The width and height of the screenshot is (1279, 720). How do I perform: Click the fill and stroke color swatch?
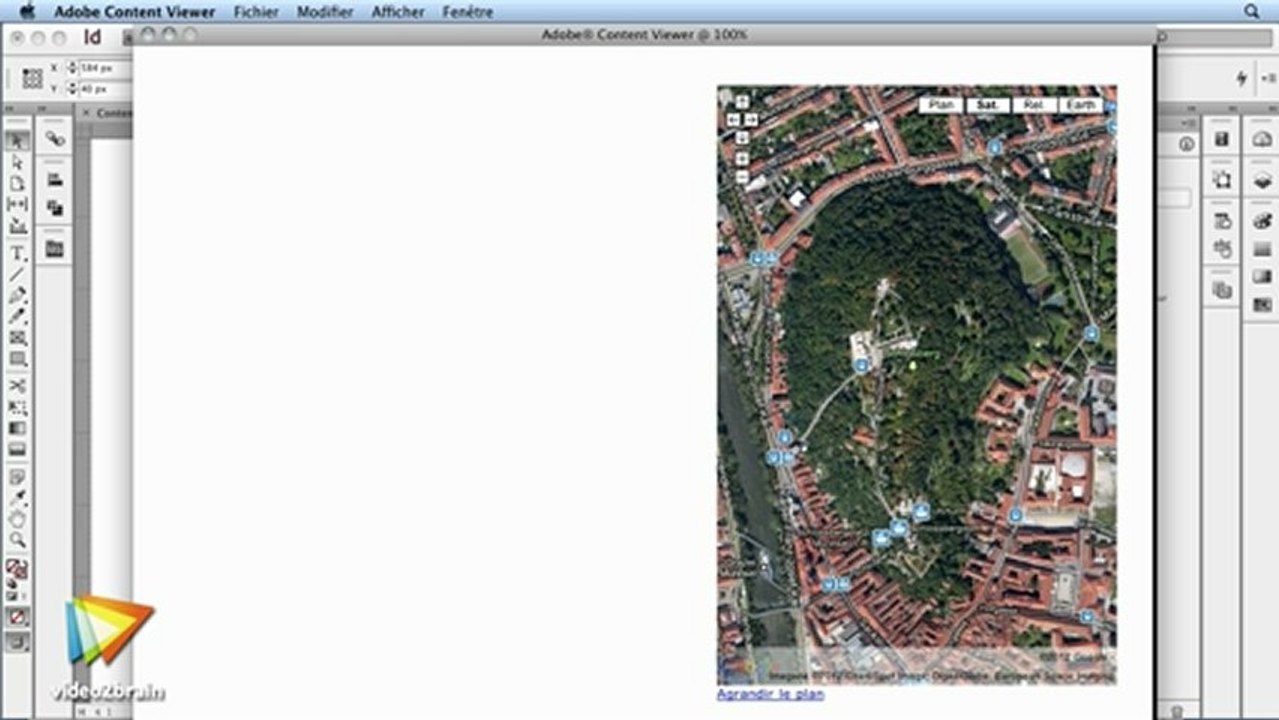(17, 569)
